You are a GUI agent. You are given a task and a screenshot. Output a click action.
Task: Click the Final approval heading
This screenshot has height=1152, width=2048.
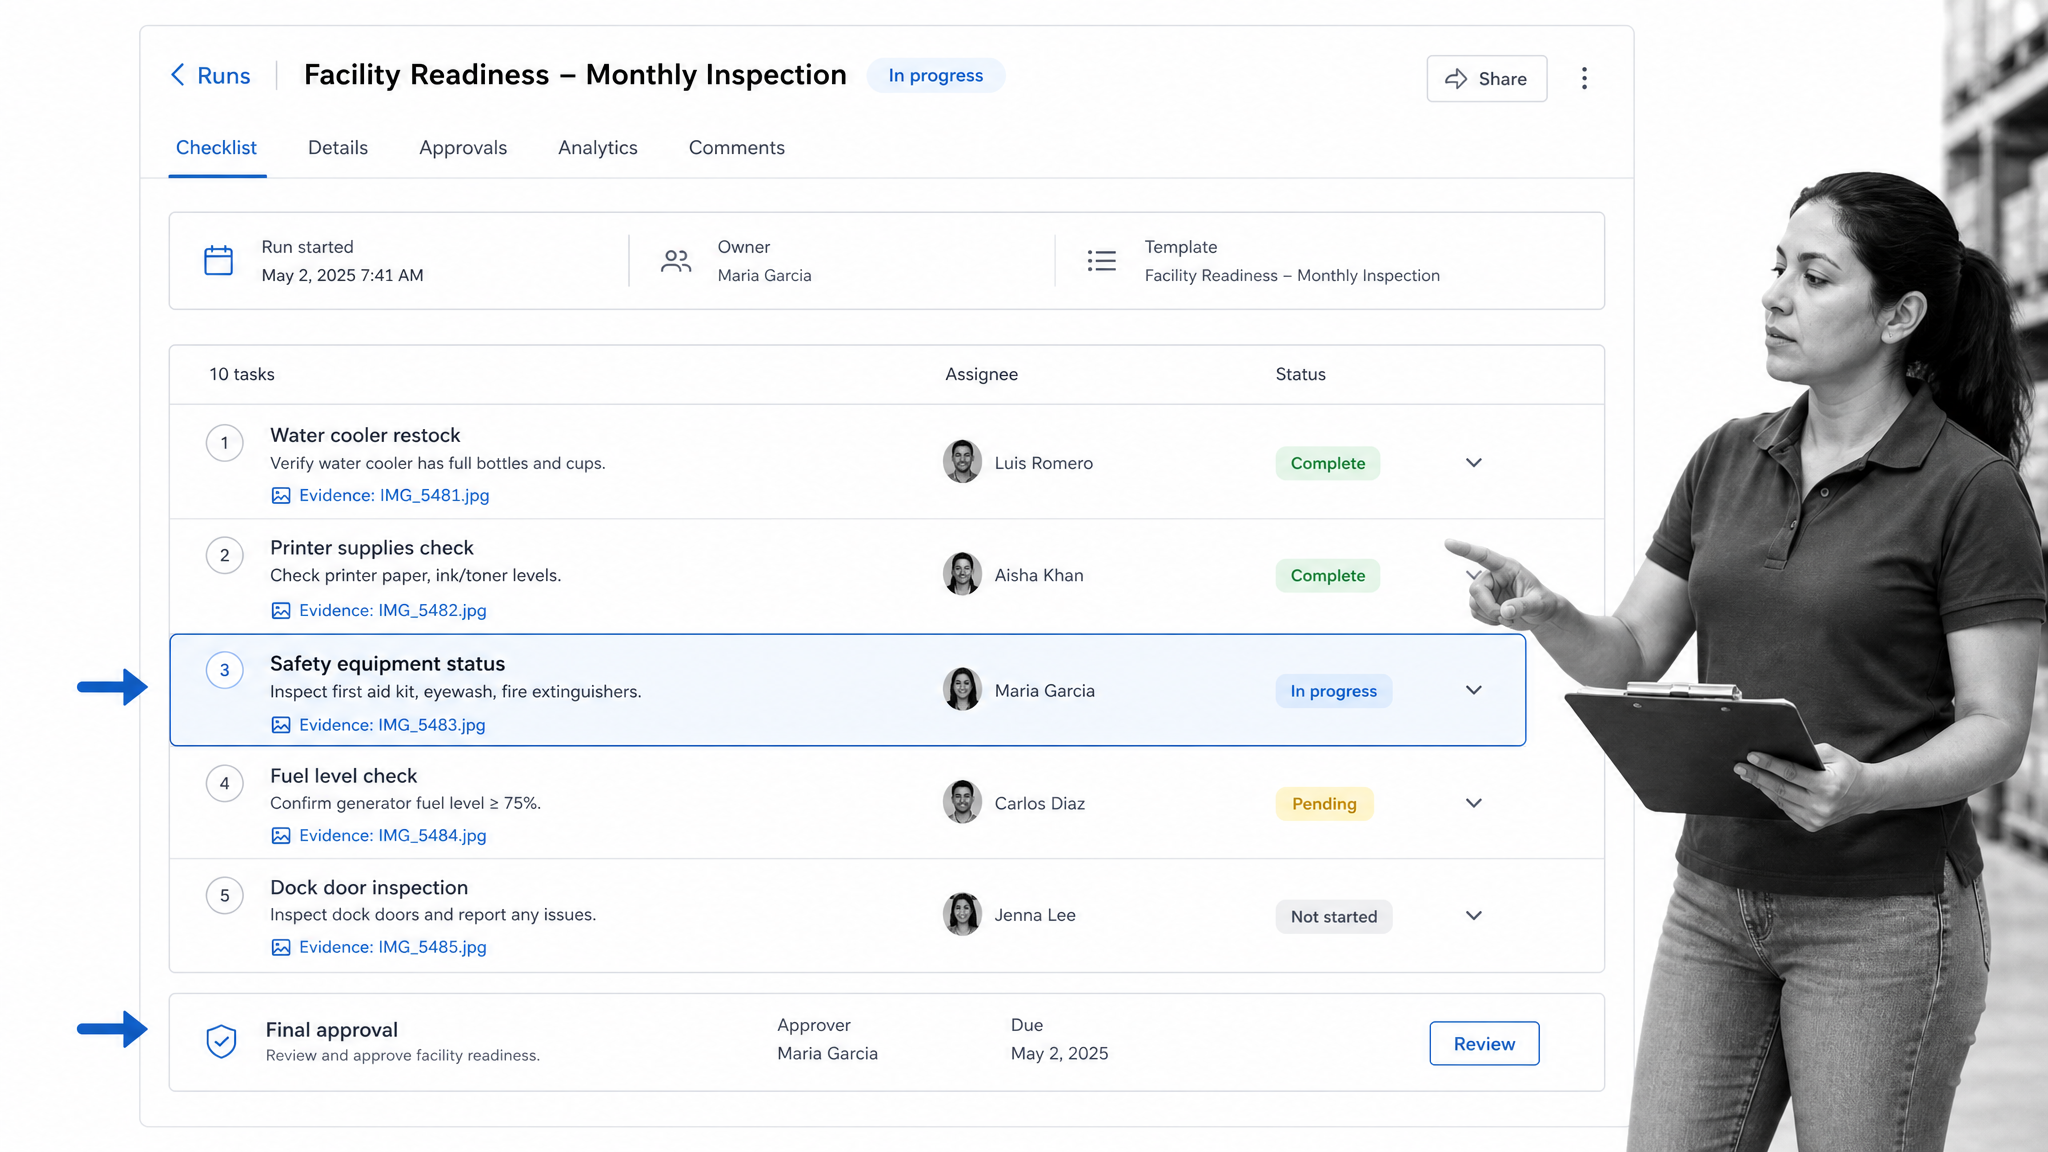click(x=332, y=1030)
